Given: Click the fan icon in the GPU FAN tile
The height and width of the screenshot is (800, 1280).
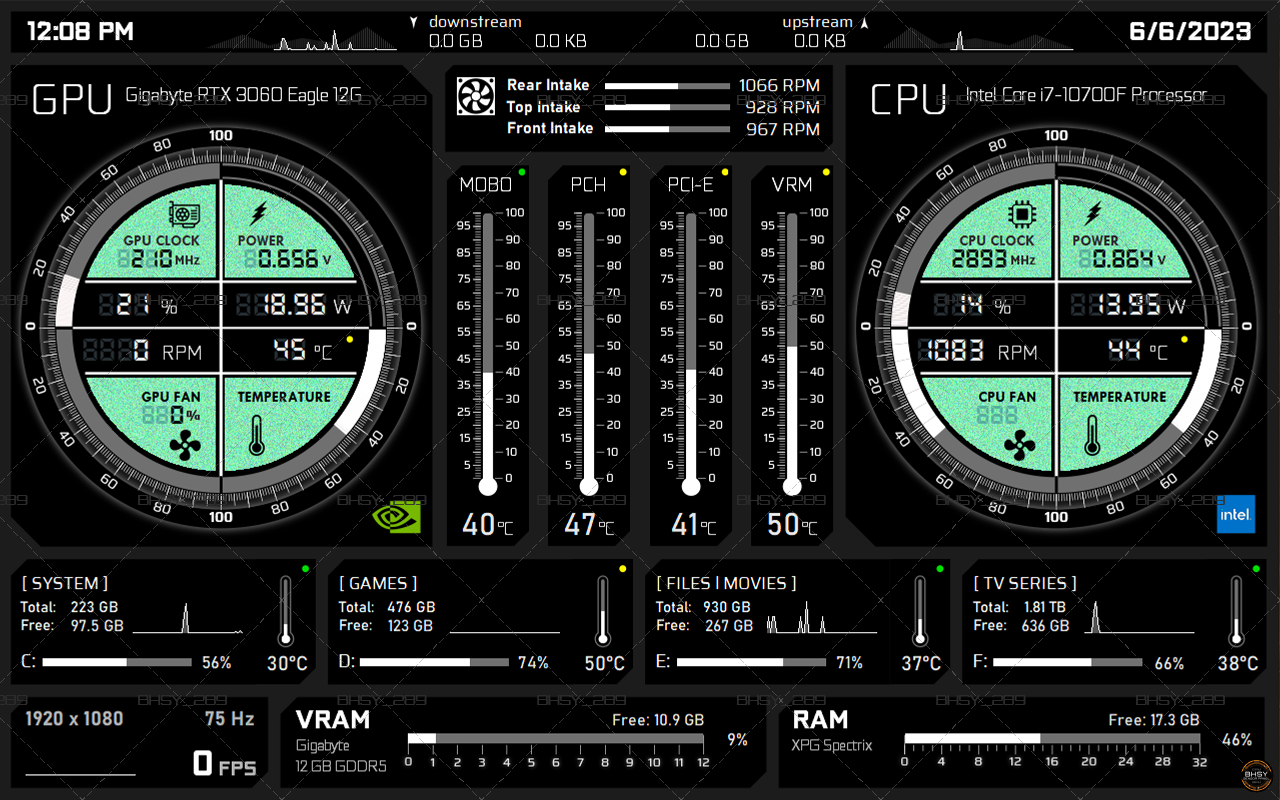Looking at the screenshot, I should tap(184, 446).
